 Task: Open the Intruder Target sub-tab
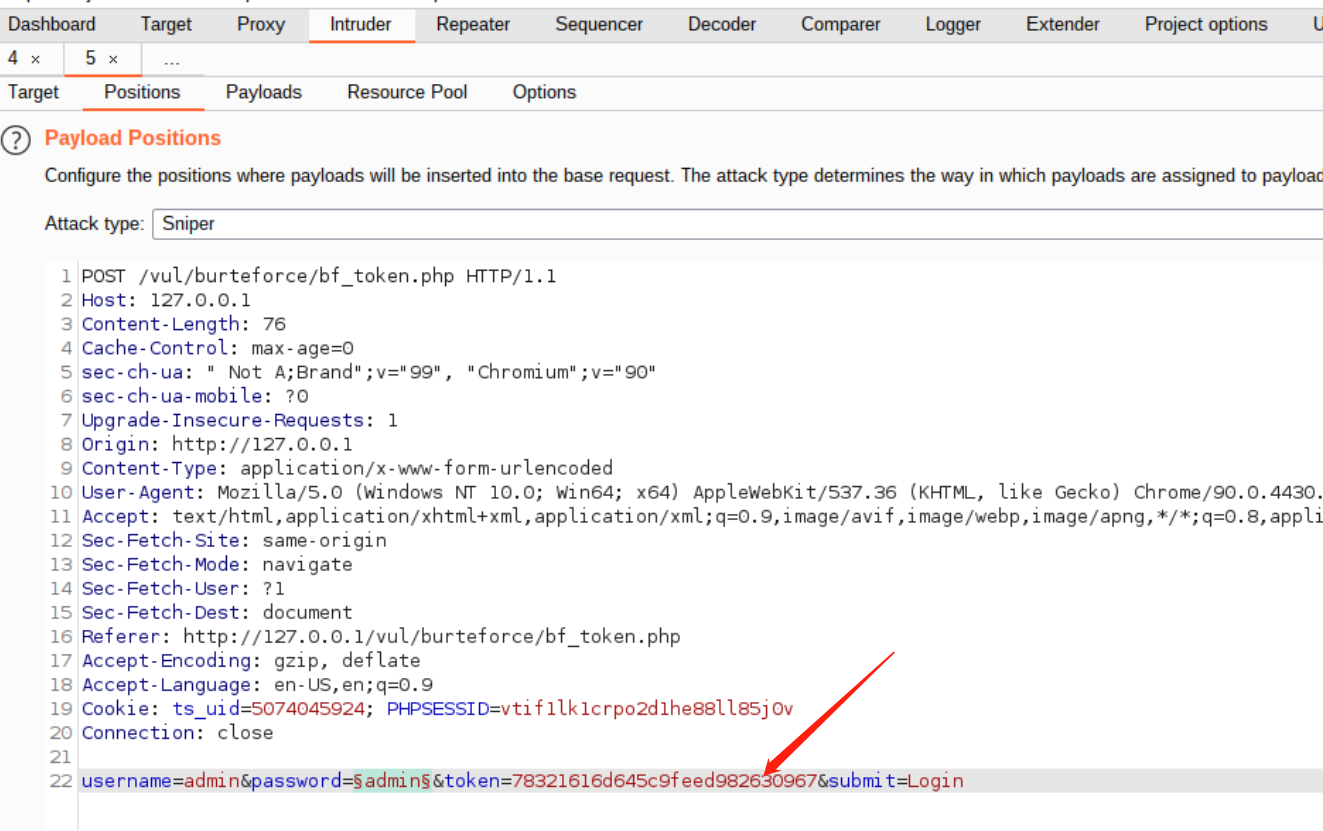point(34,93)
